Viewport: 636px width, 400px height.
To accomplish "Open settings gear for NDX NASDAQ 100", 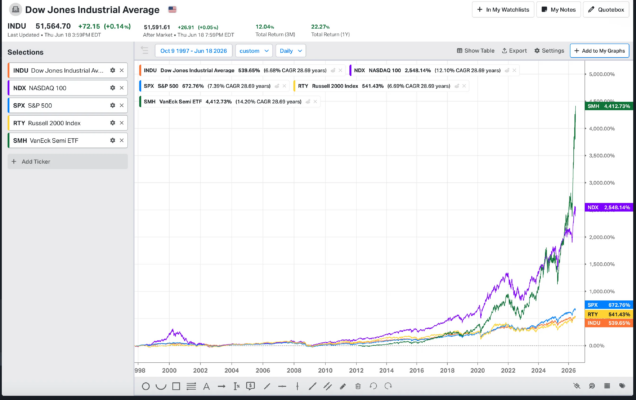I will click(112, 88).
